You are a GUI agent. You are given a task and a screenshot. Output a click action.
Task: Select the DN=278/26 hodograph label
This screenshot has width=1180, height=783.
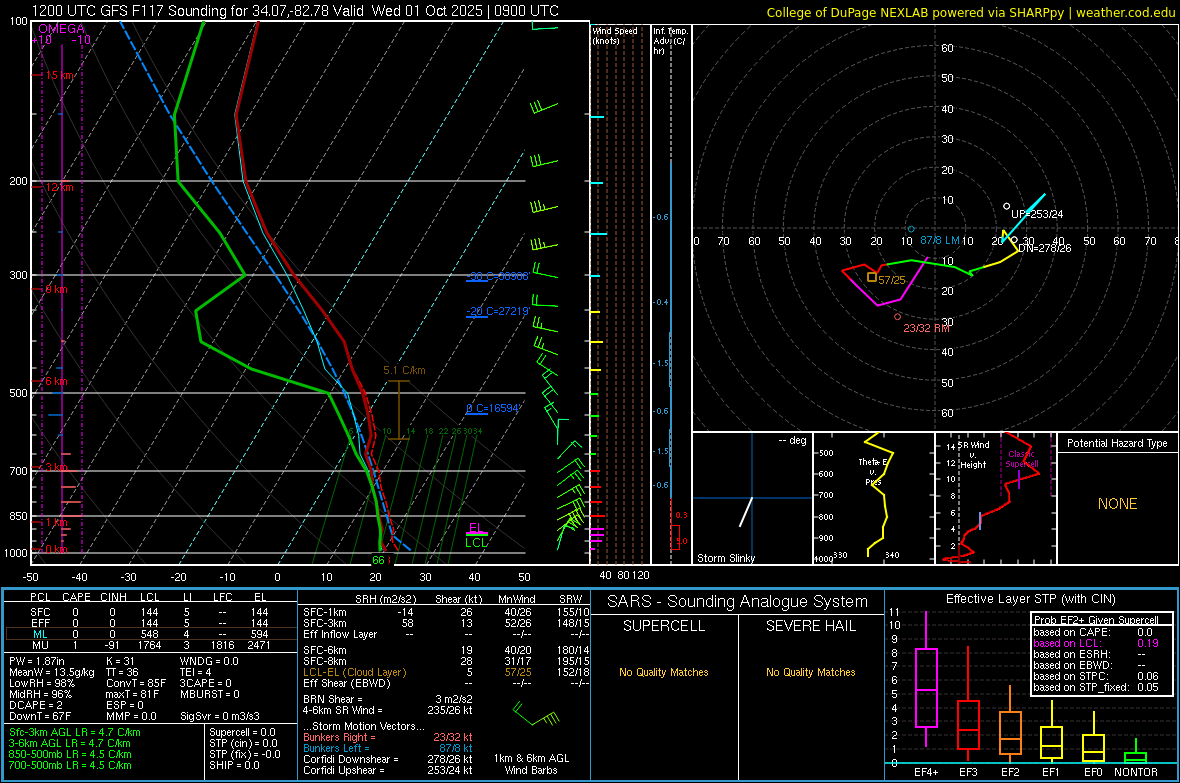tap(1045, 248)
